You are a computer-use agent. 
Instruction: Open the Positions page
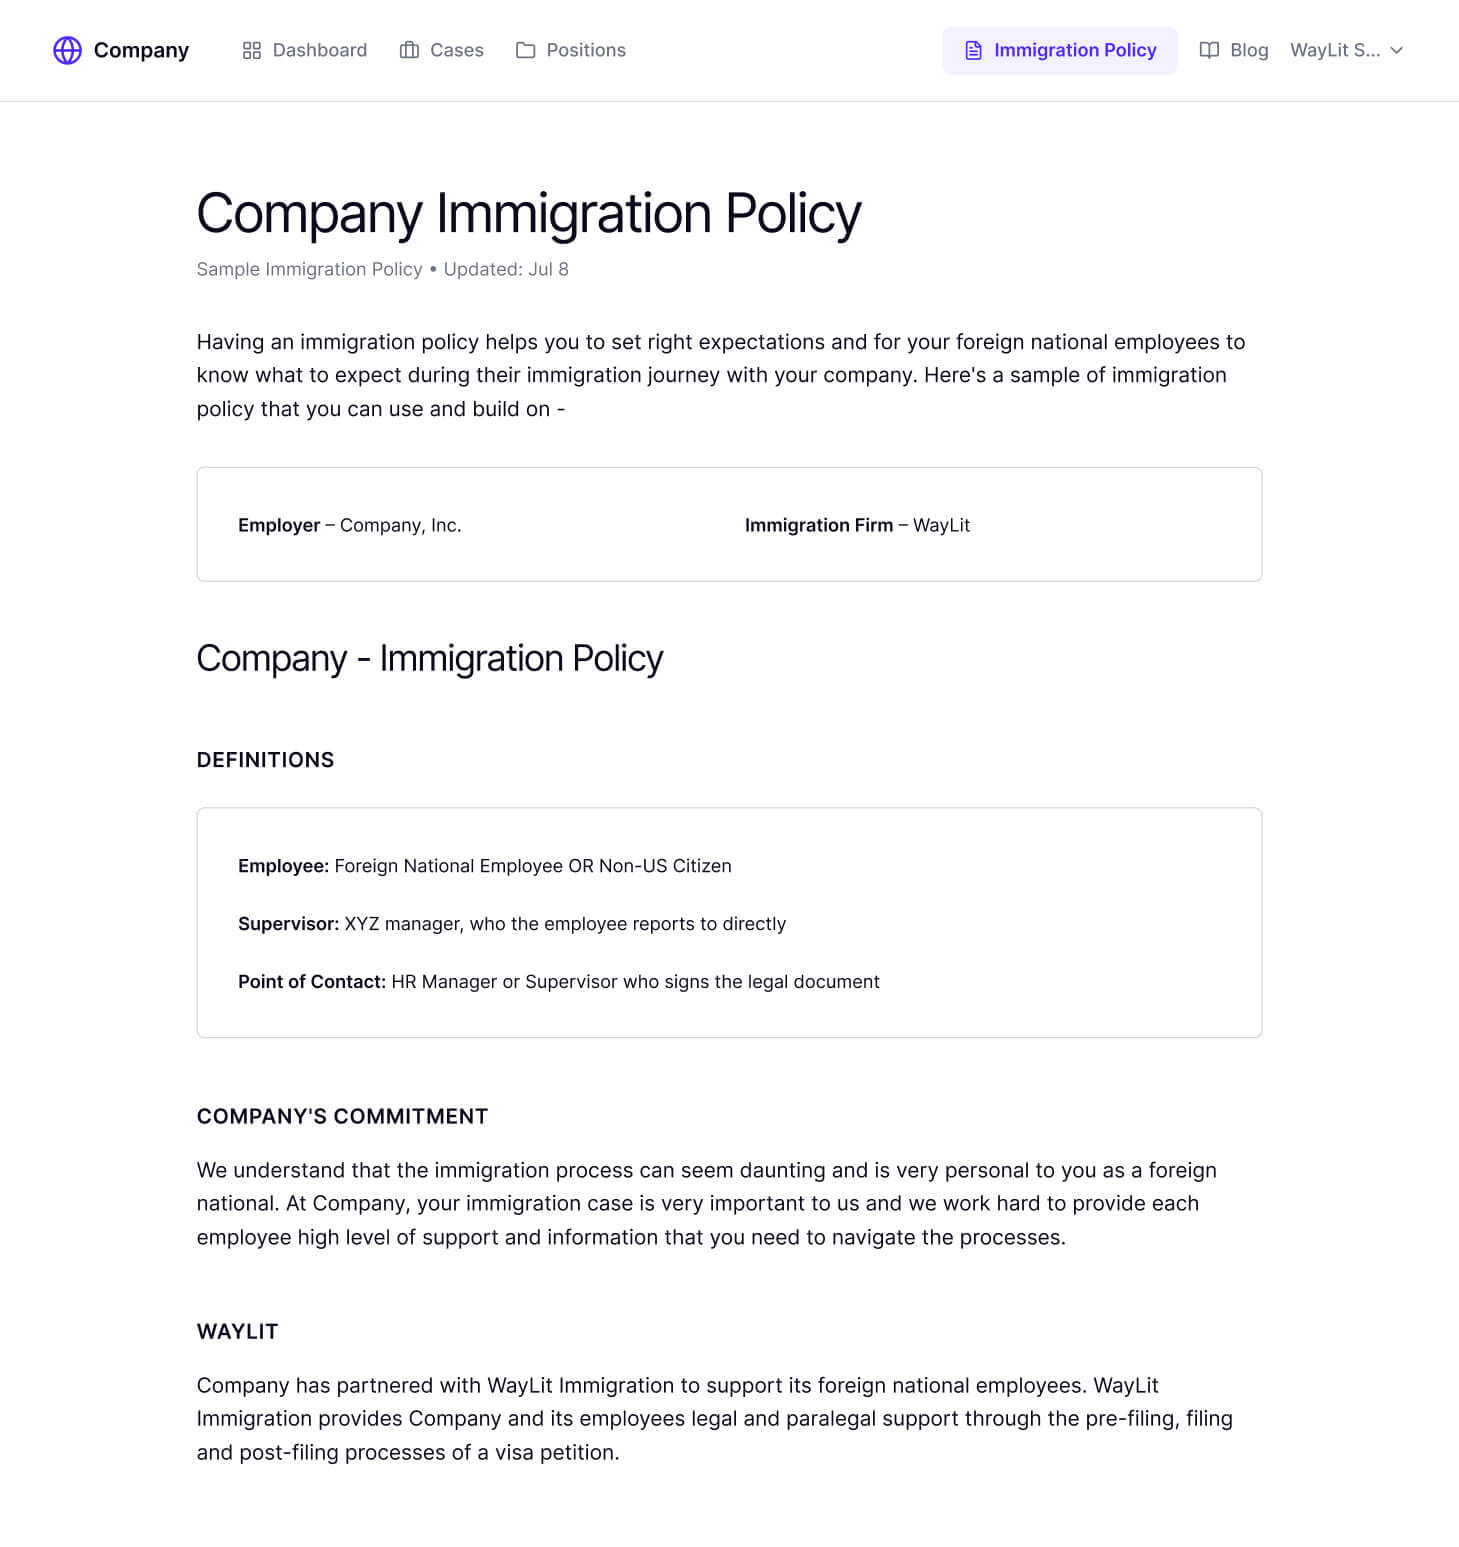coord(585,50)
